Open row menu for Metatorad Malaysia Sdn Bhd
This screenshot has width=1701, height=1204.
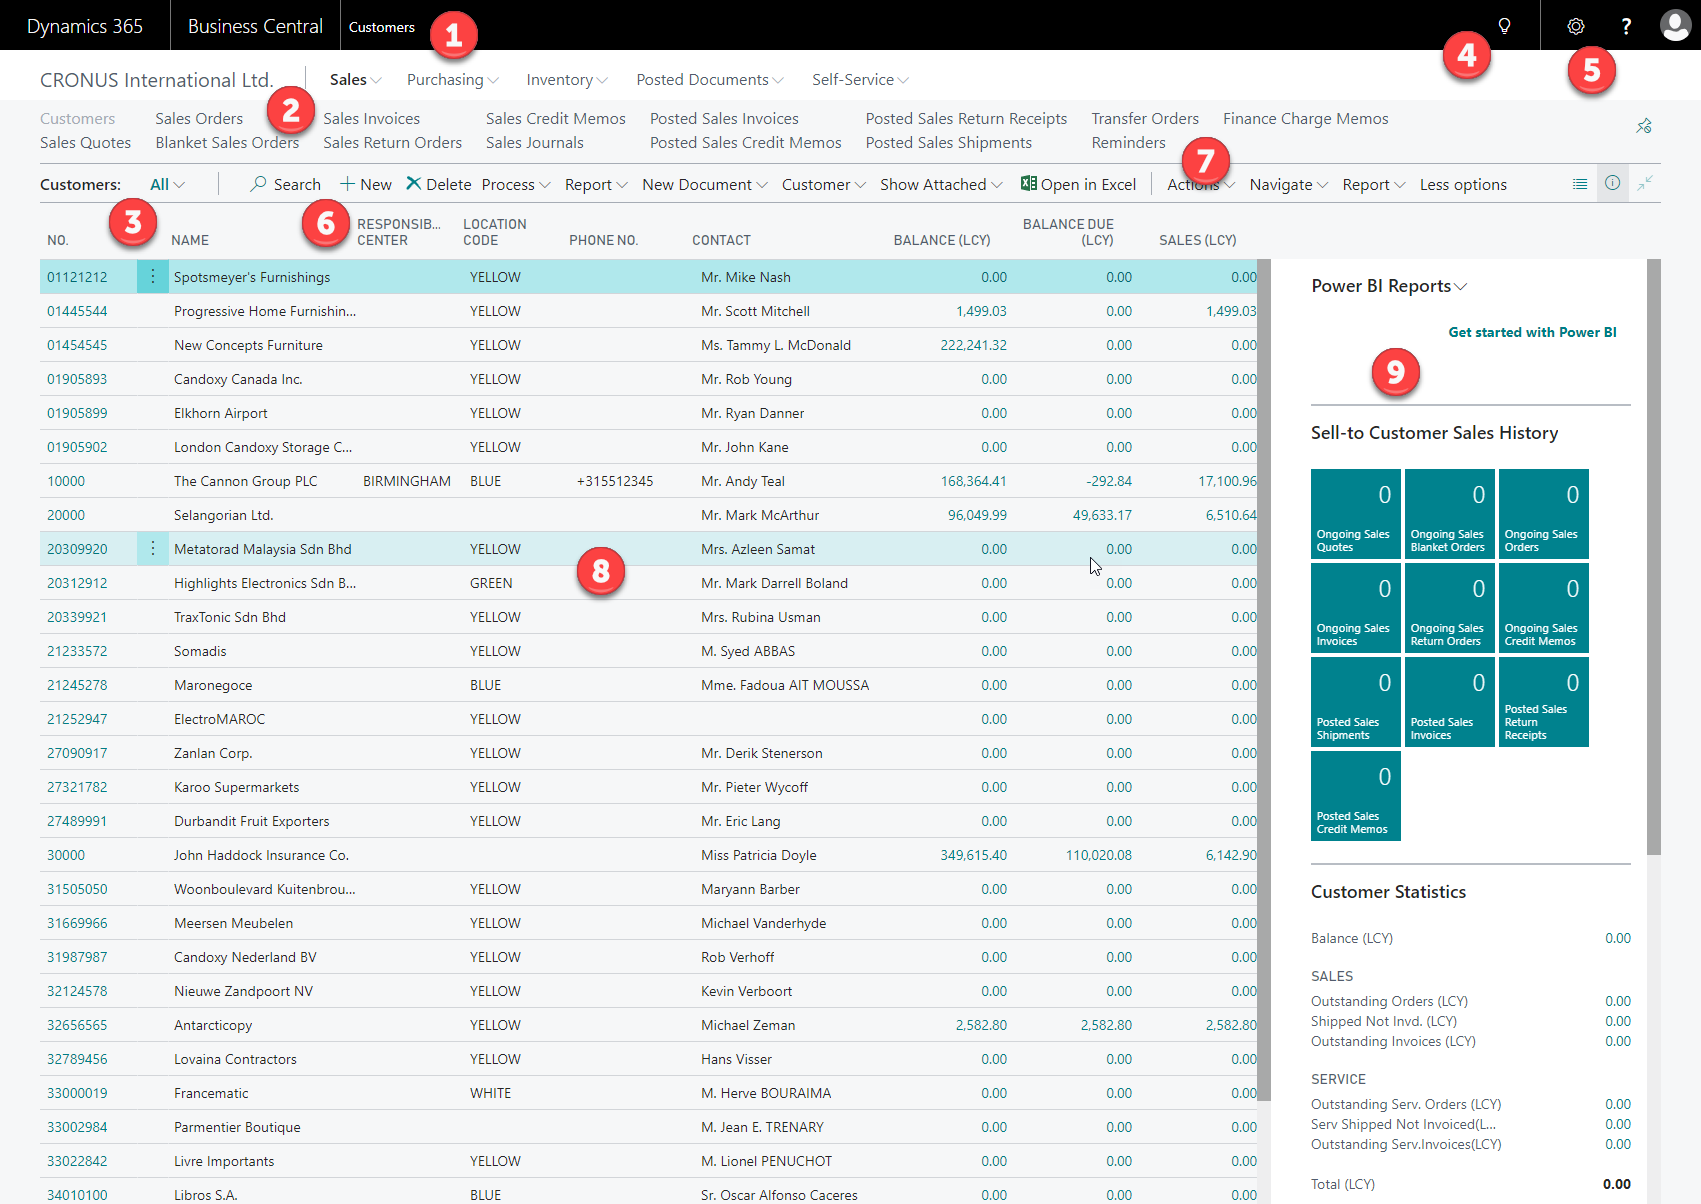(152, 549)
